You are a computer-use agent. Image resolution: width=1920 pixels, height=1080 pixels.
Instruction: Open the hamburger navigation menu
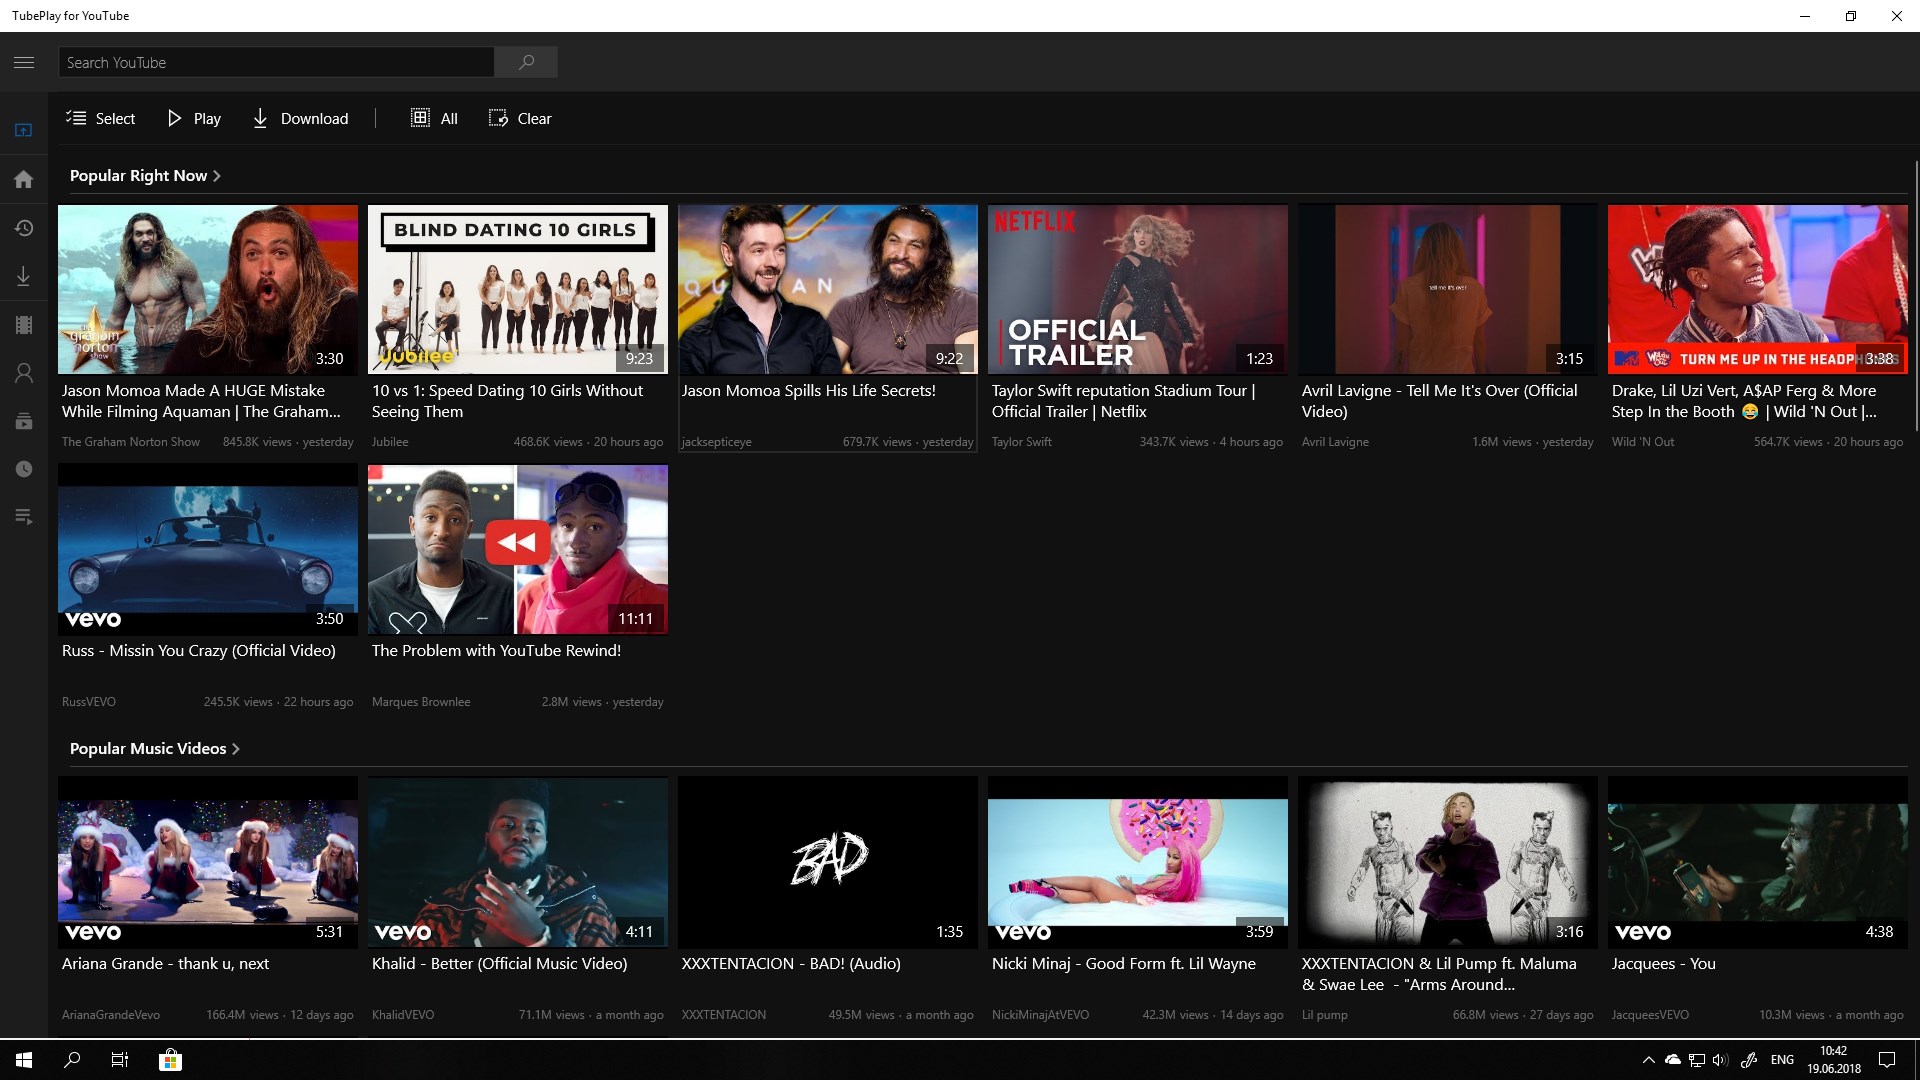tap(24, 62)
